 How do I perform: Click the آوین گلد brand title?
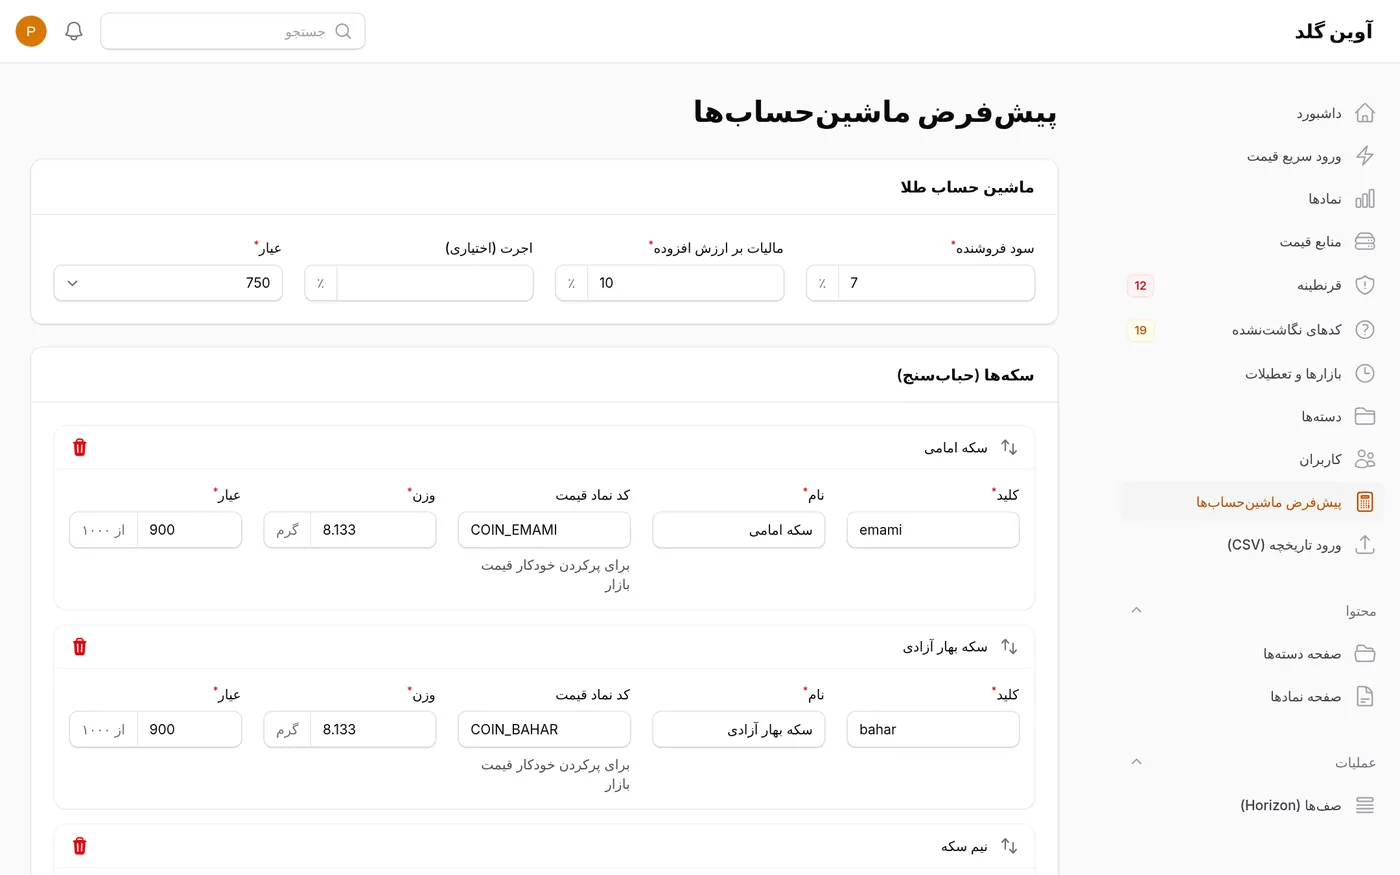pyautogui.click(x=1334, y=31)
